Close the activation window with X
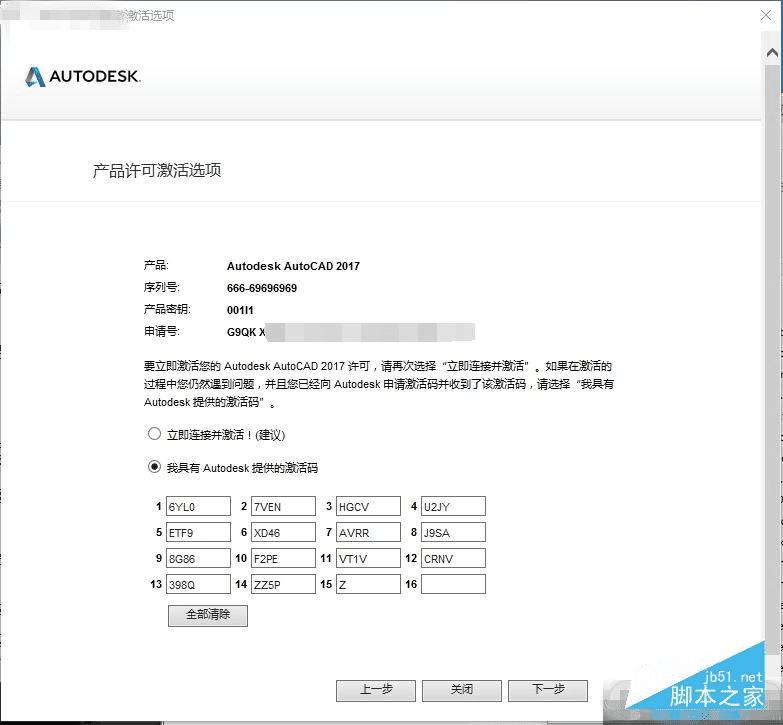The width and height of the screenshot is (783, 725). [766, 15]
